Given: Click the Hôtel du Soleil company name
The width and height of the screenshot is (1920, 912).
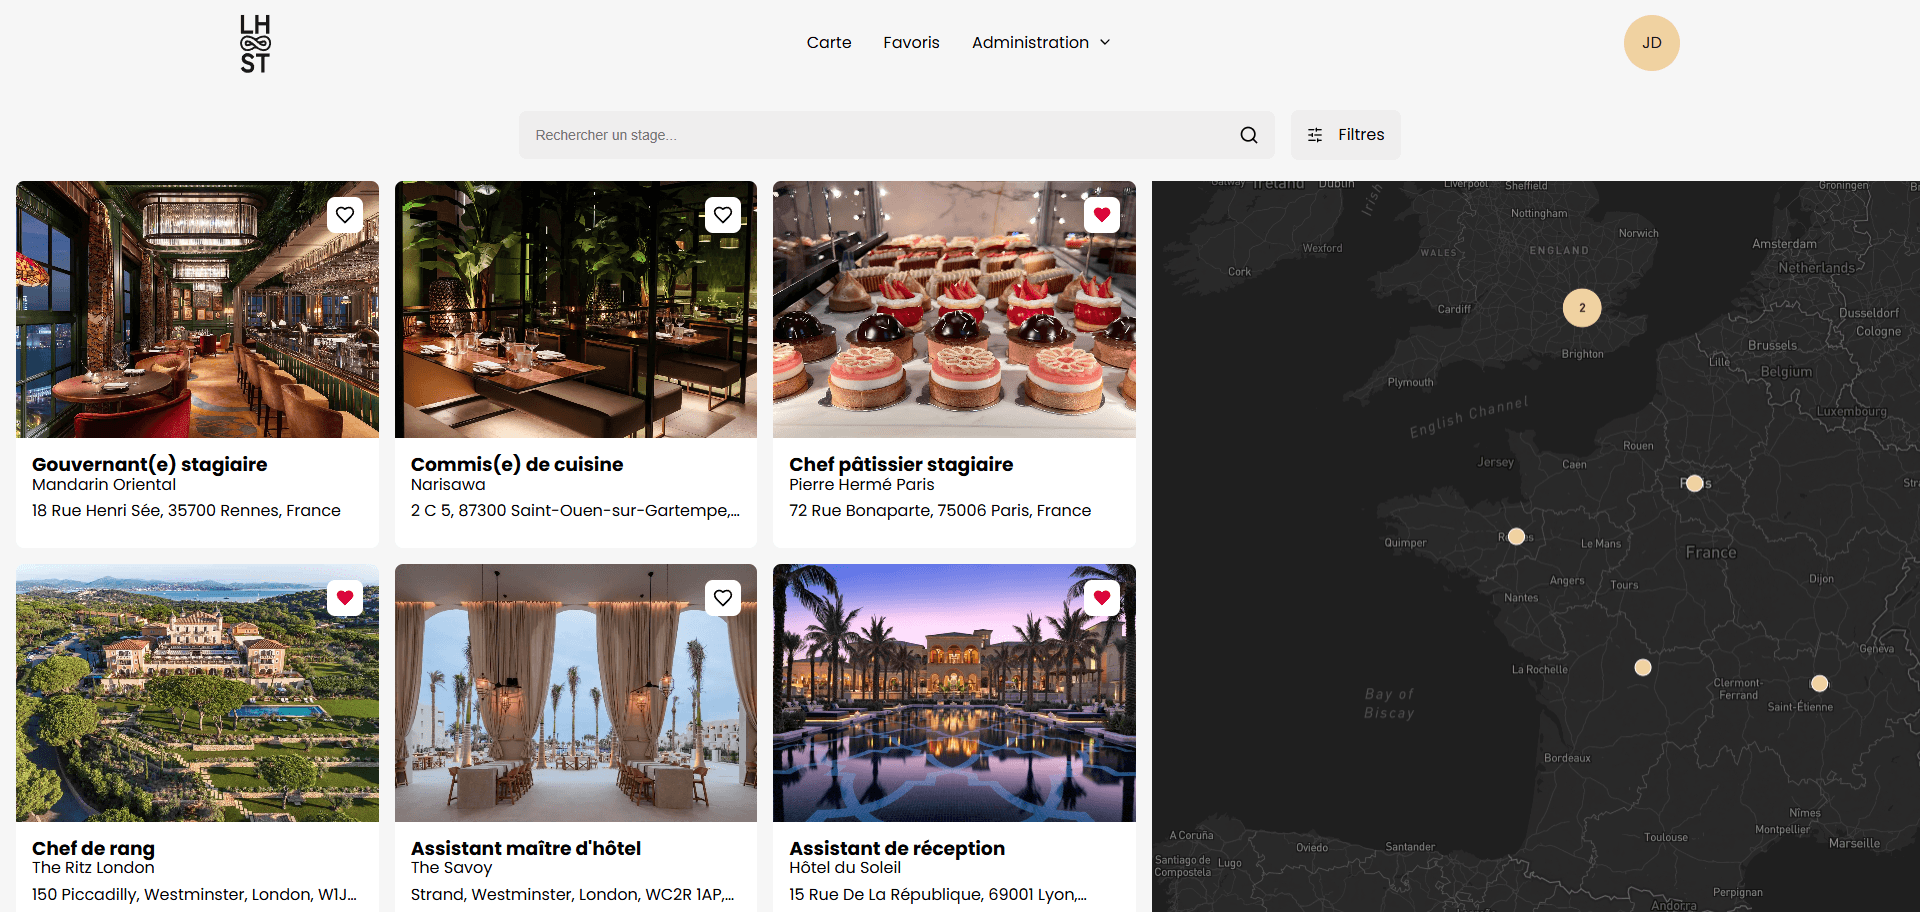Looking at the screenshot, I should click(x=845, y=868).
